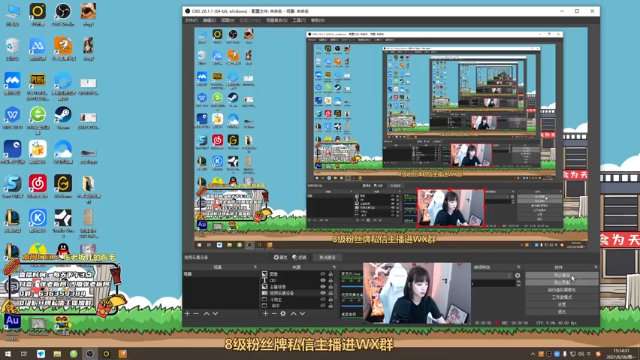The height and width of the screenshot is (360, 640).
Task: Open the dog1 image file on the desktop
Action: (88, 15)
